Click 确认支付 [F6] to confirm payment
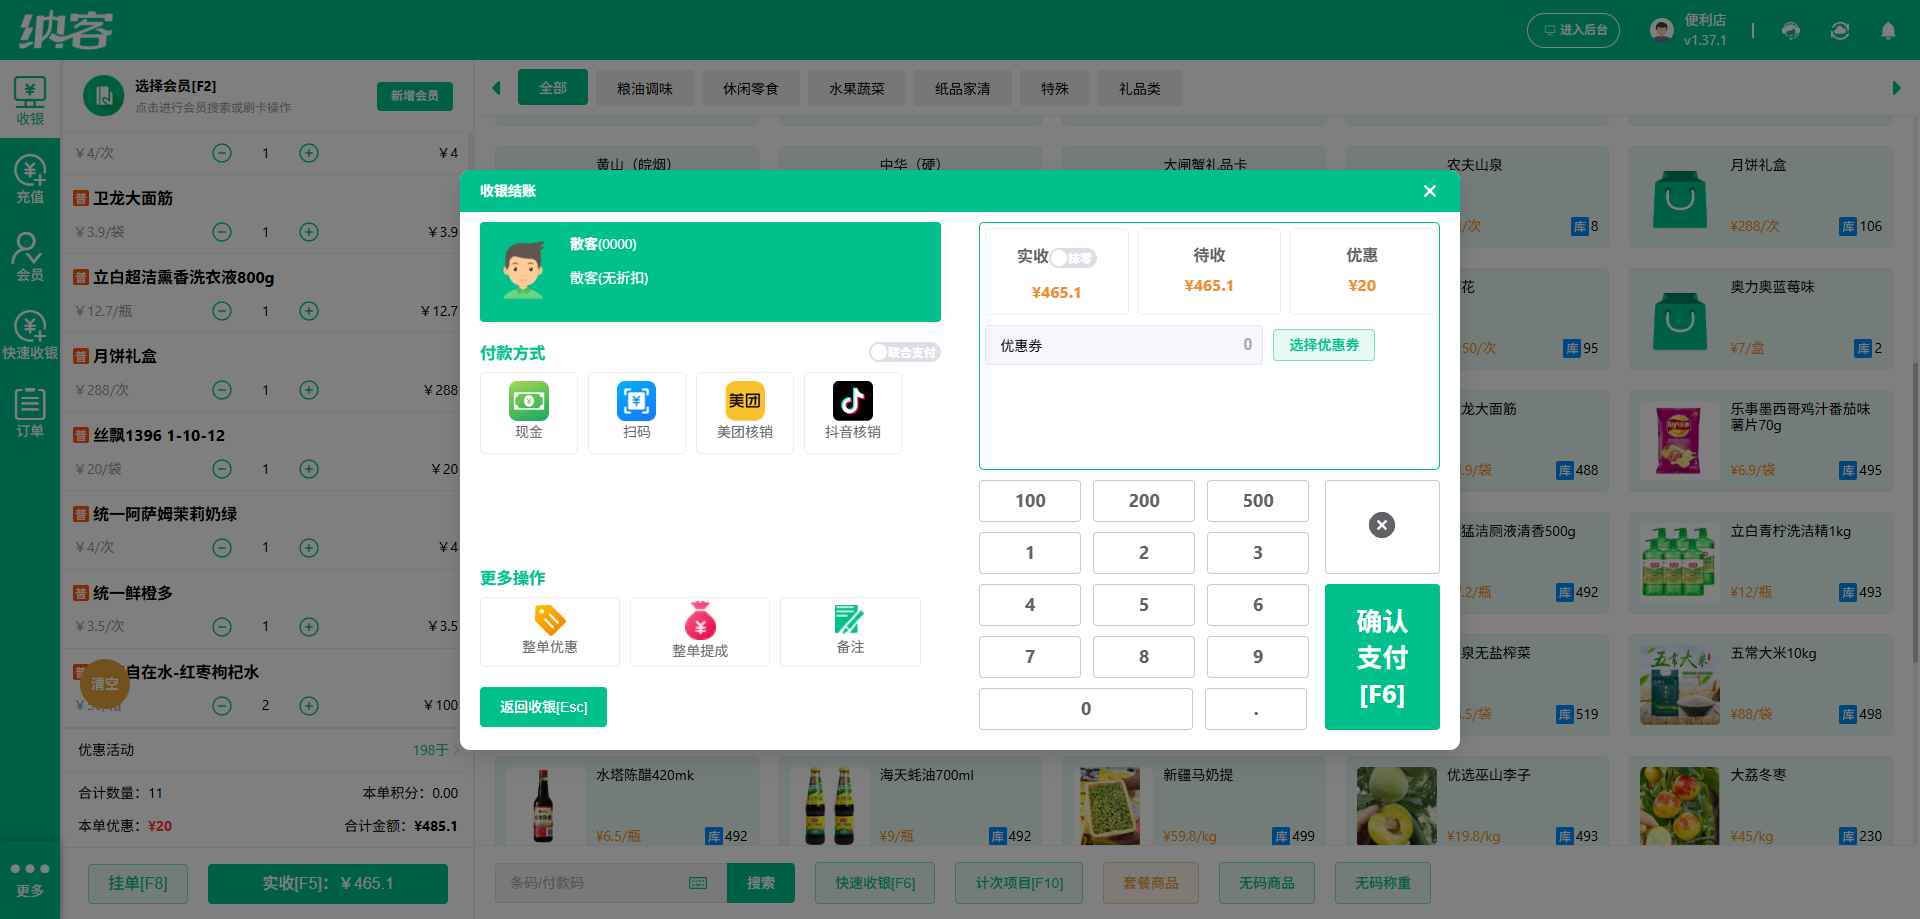Viewport: 1920px width, 919px height. click(x=1381, y=657)
